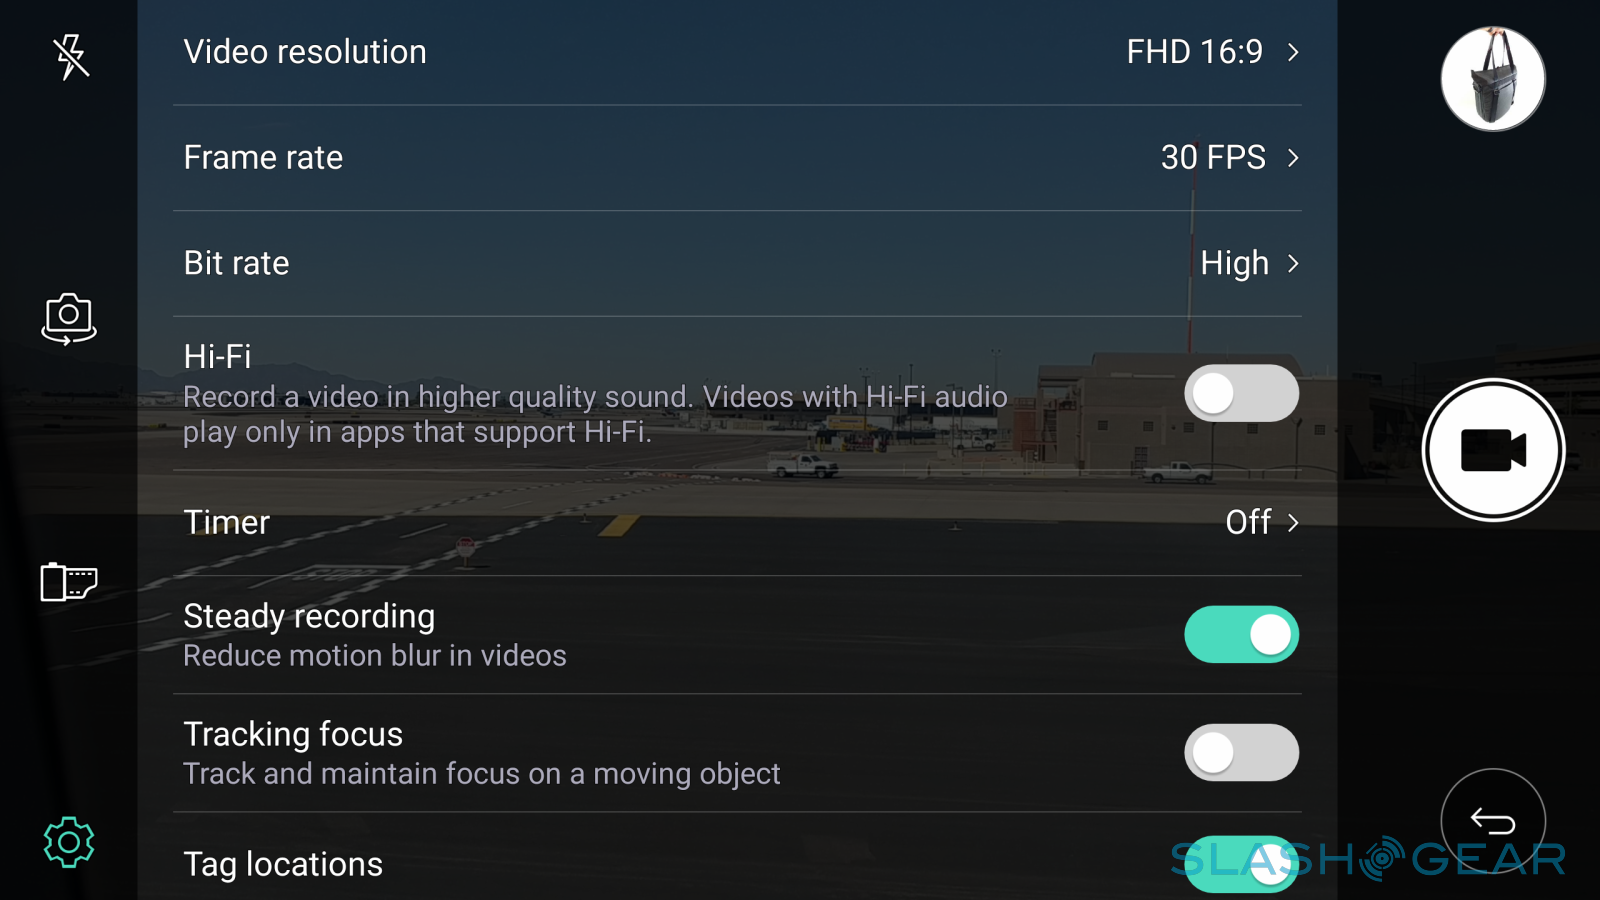Close settings via the teal gear icon
Viewport: 1600px width, 900px height.
(69, 842)
